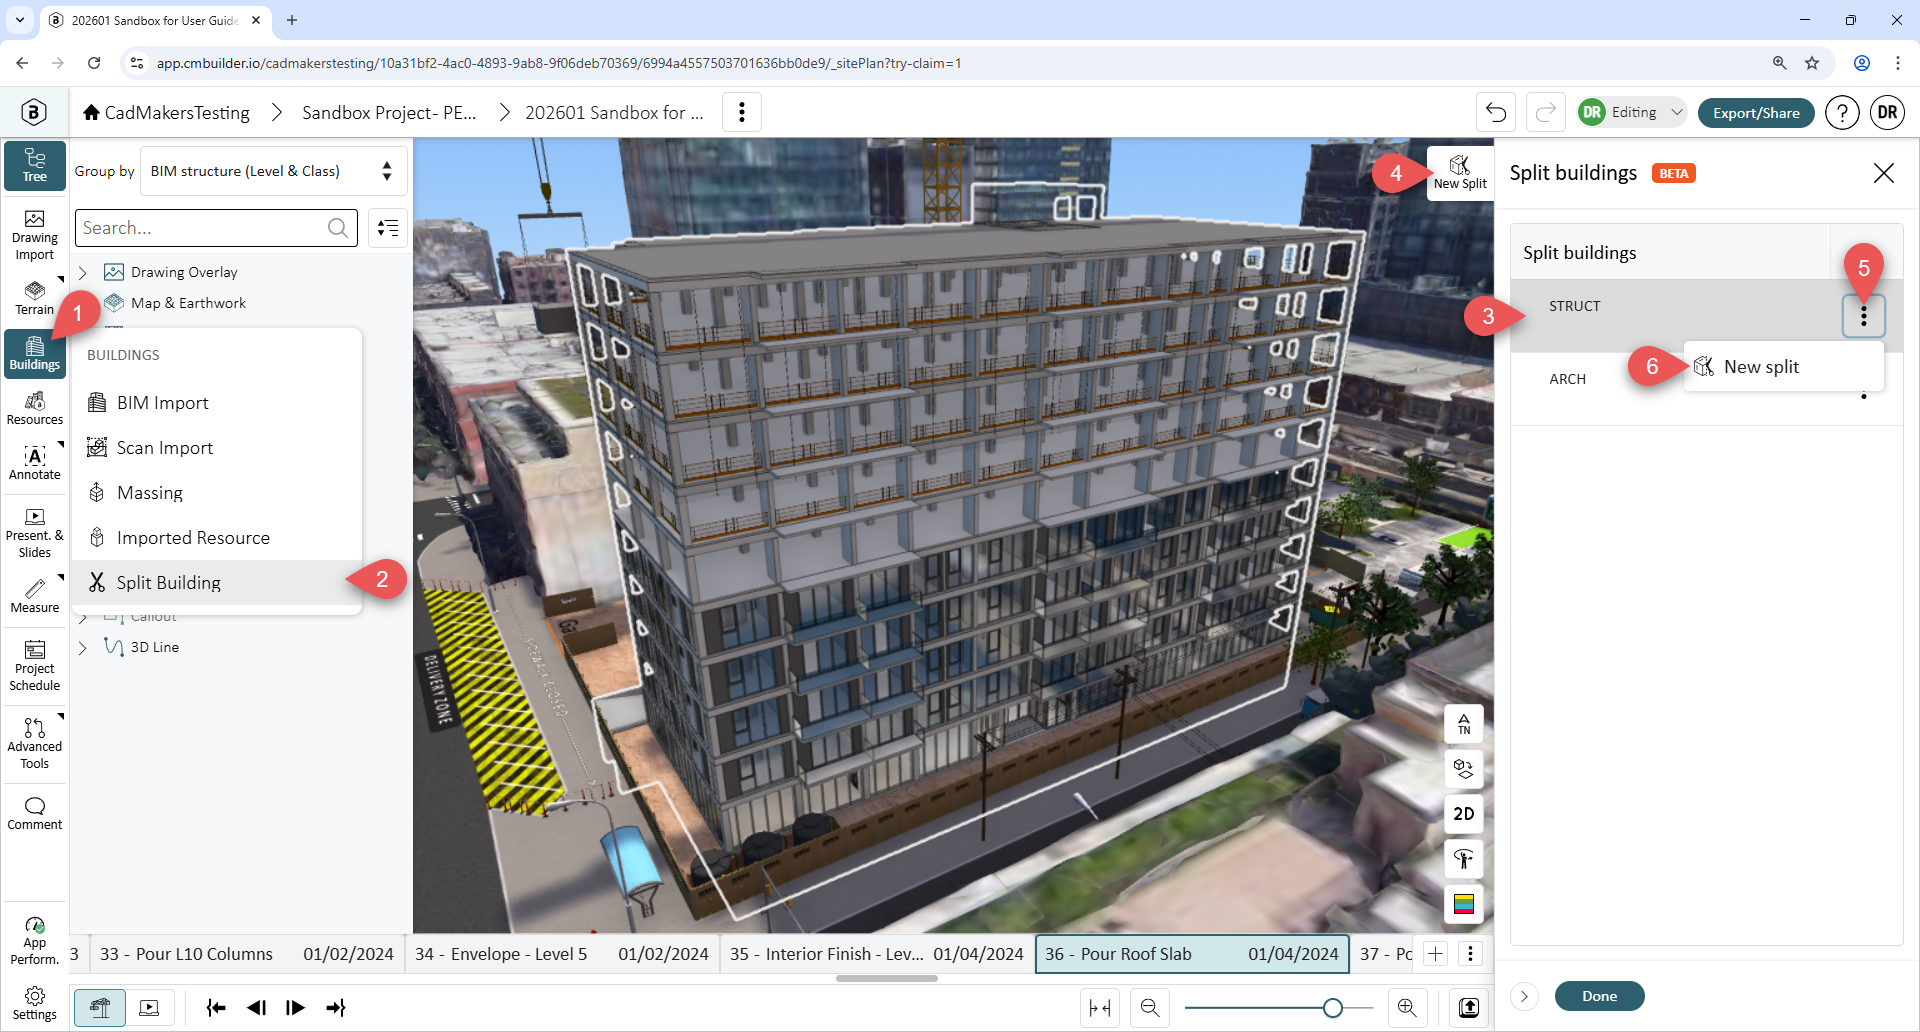The height and width of the screenshot is (1032, 1920).
Task: Select Massing from Buildings menu
Action: click(217, 492)
